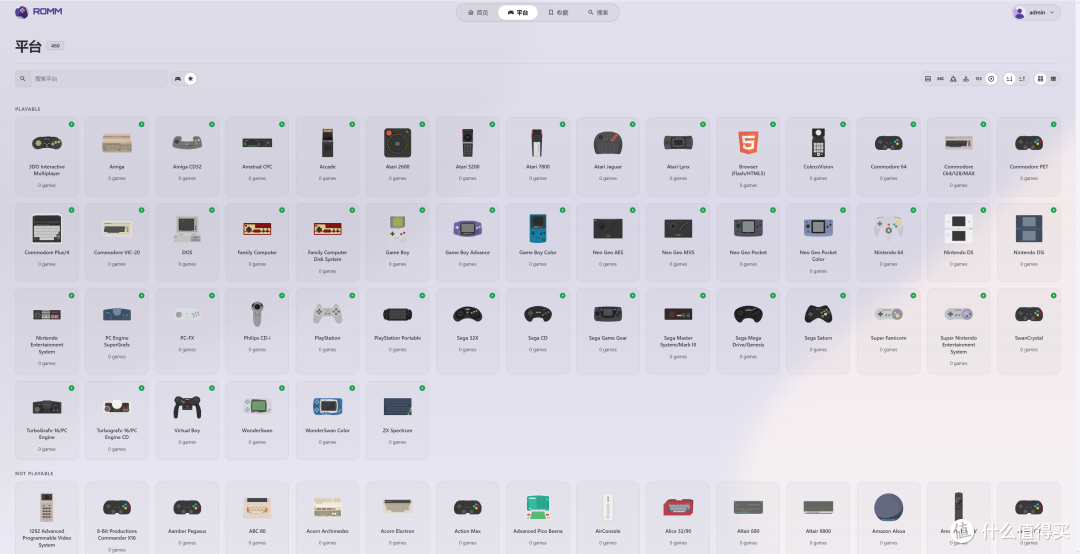Select the three-circles group-by option
Screen dimensions: 1080x554
966,79
